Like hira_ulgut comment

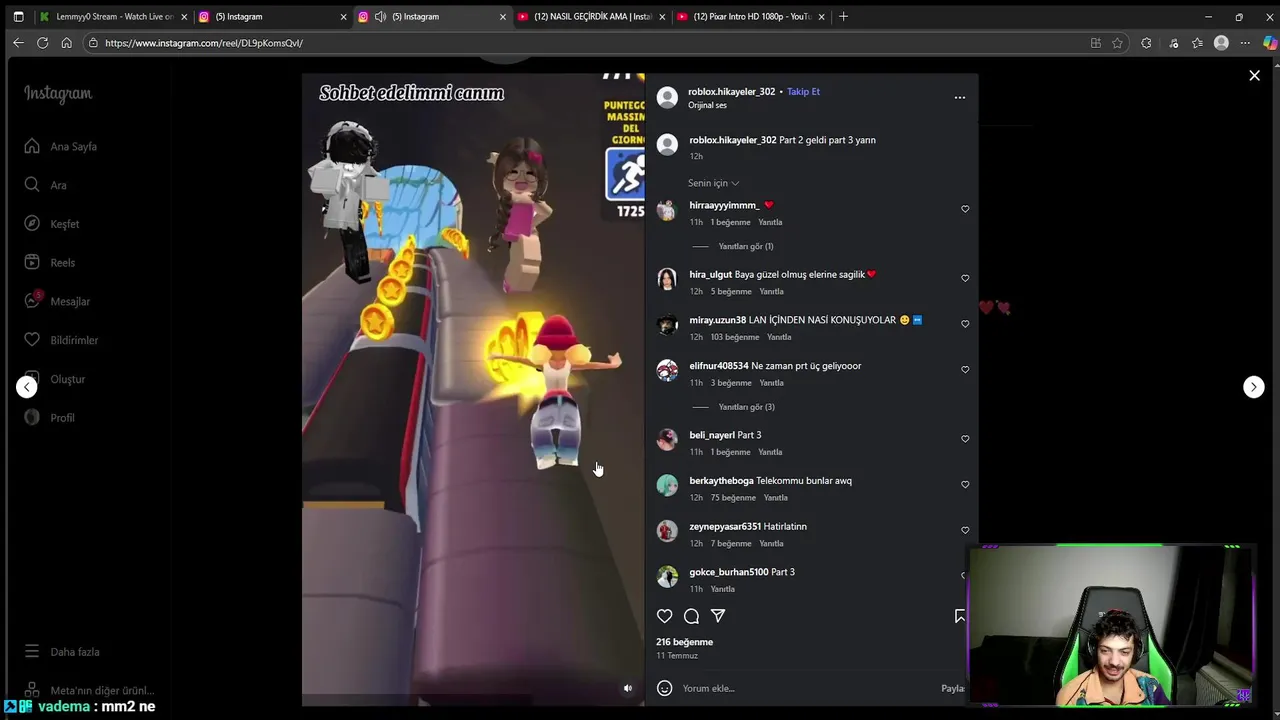(965, 278)
